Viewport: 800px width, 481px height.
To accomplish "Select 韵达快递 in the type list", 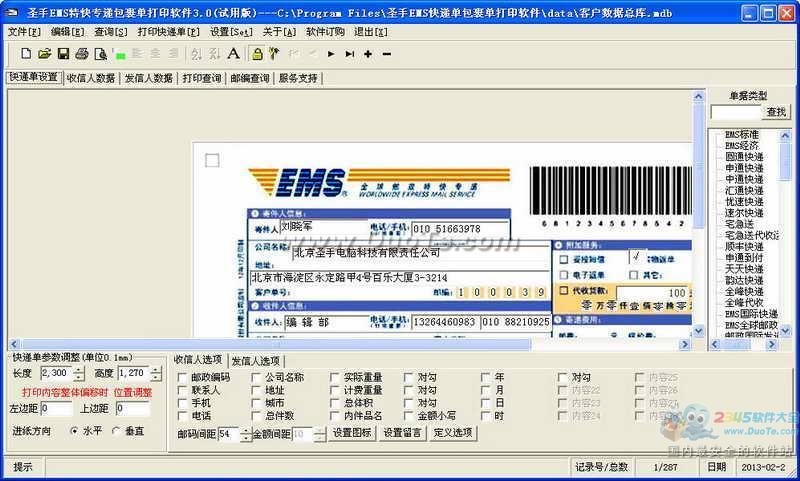I will 744,280.
